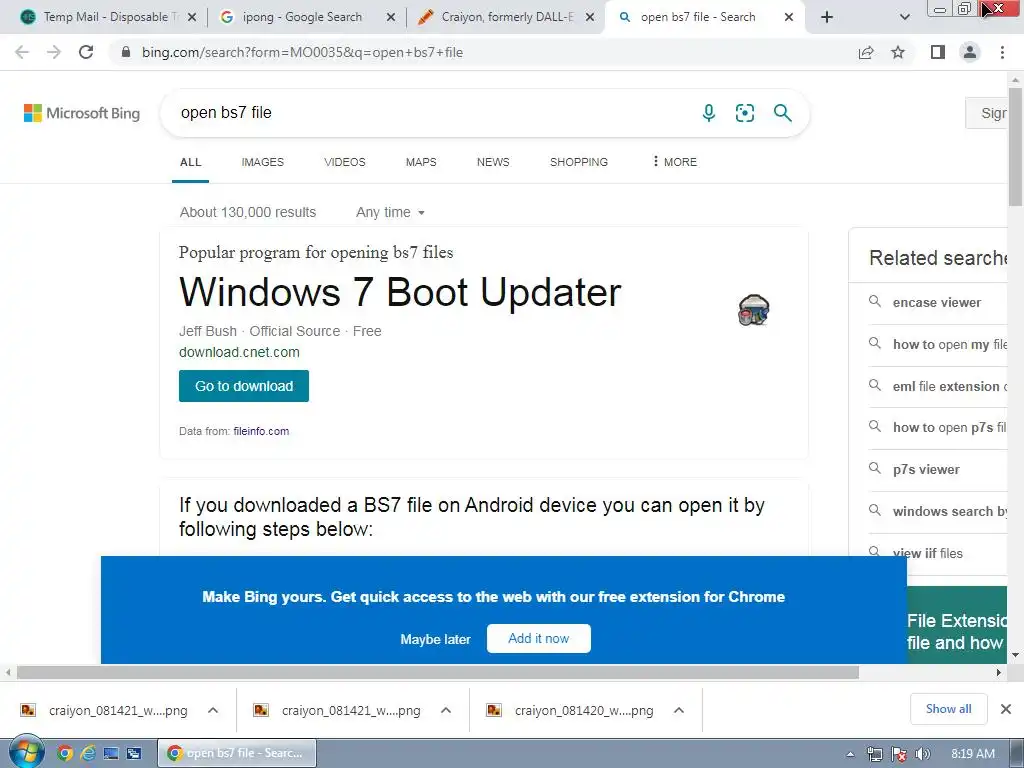Click the address bar URL
Screen dimensions: 1024x768
(302, 52)
